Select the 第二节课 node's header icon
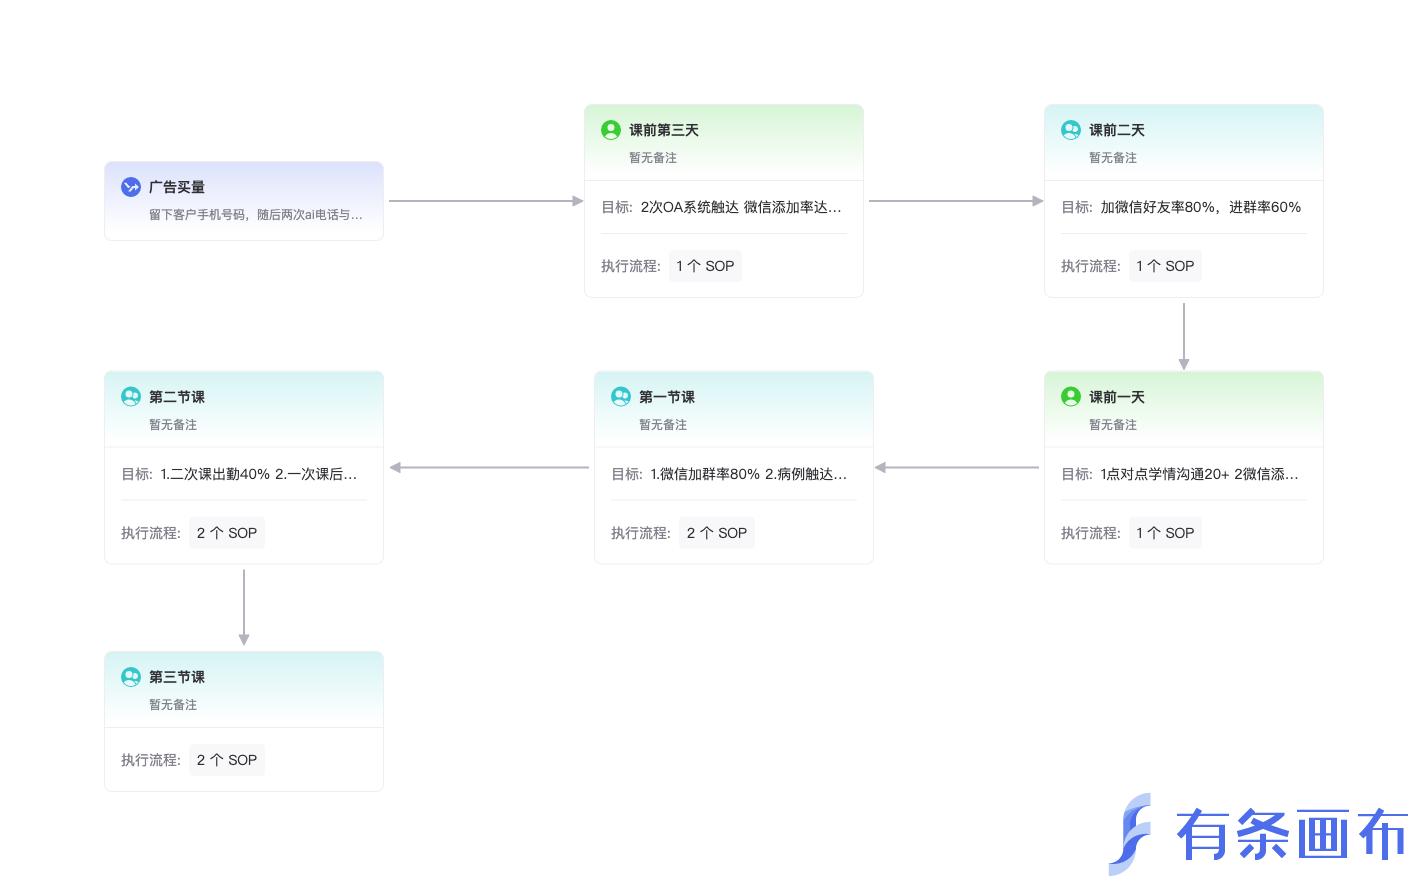Viewport: 1428px width, 896px height. pyautogui.click(x=131, y=397)
